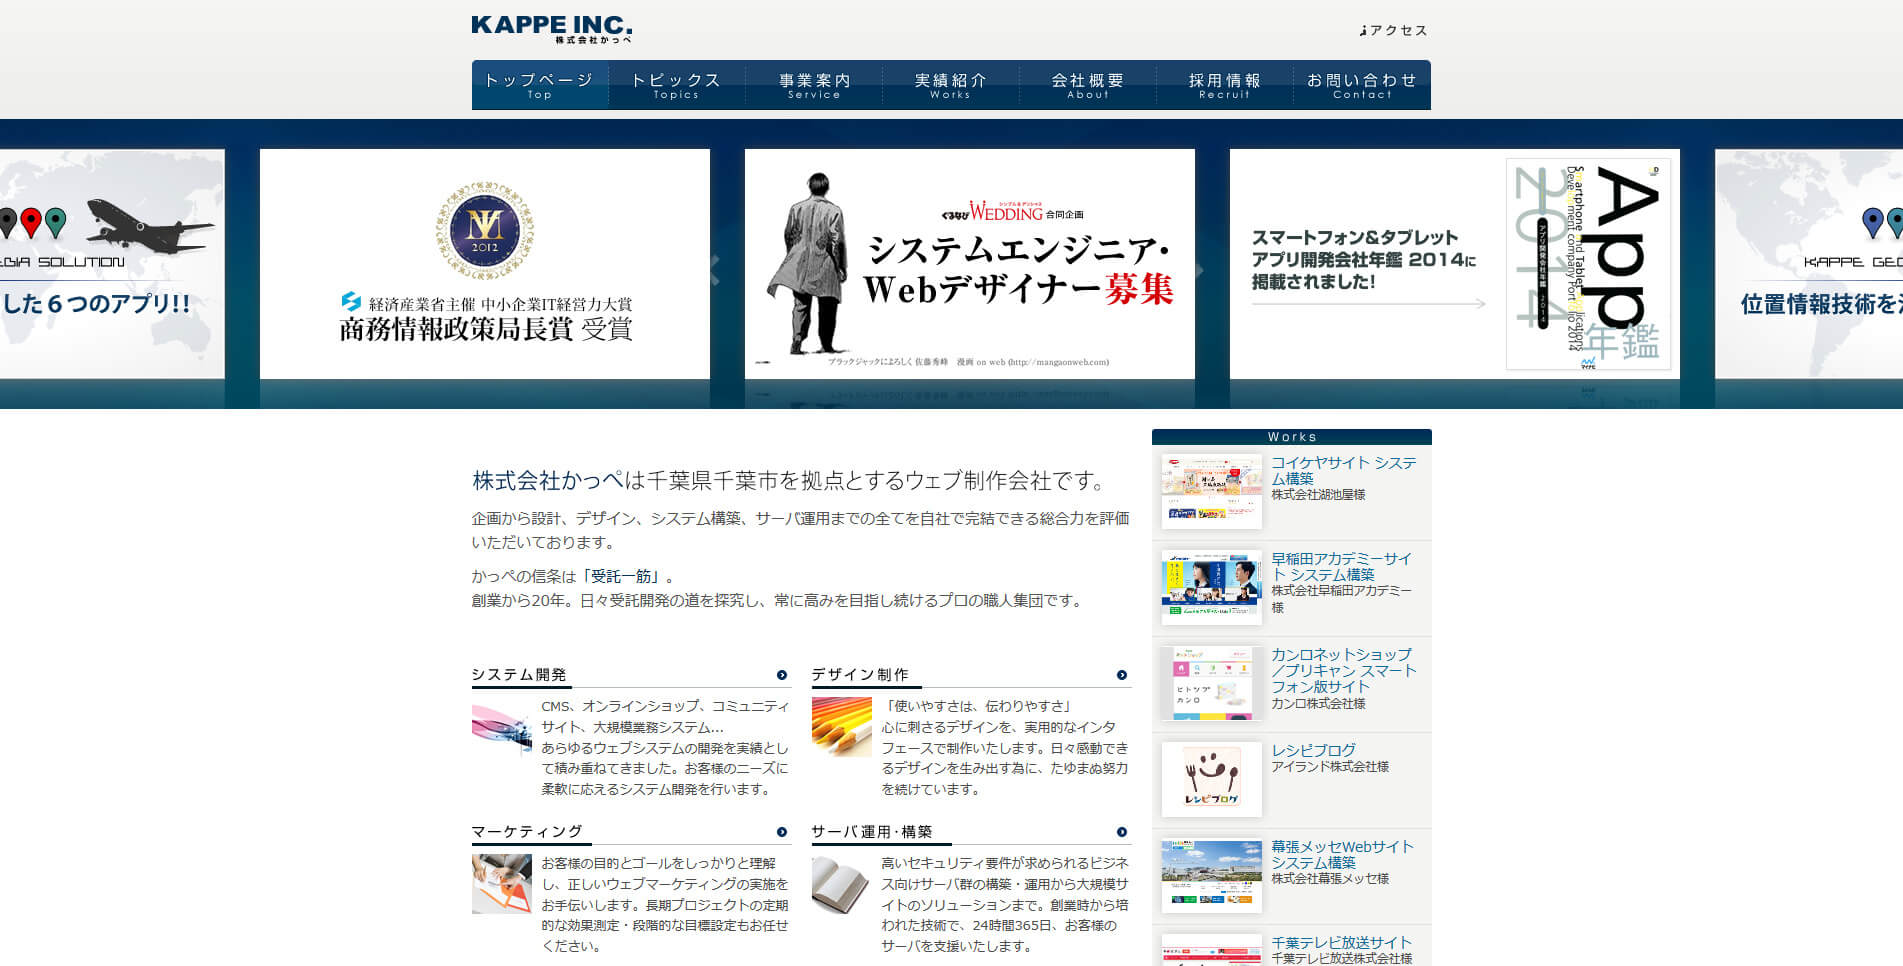Click 株式会社湖池屋様 text

1318,495
